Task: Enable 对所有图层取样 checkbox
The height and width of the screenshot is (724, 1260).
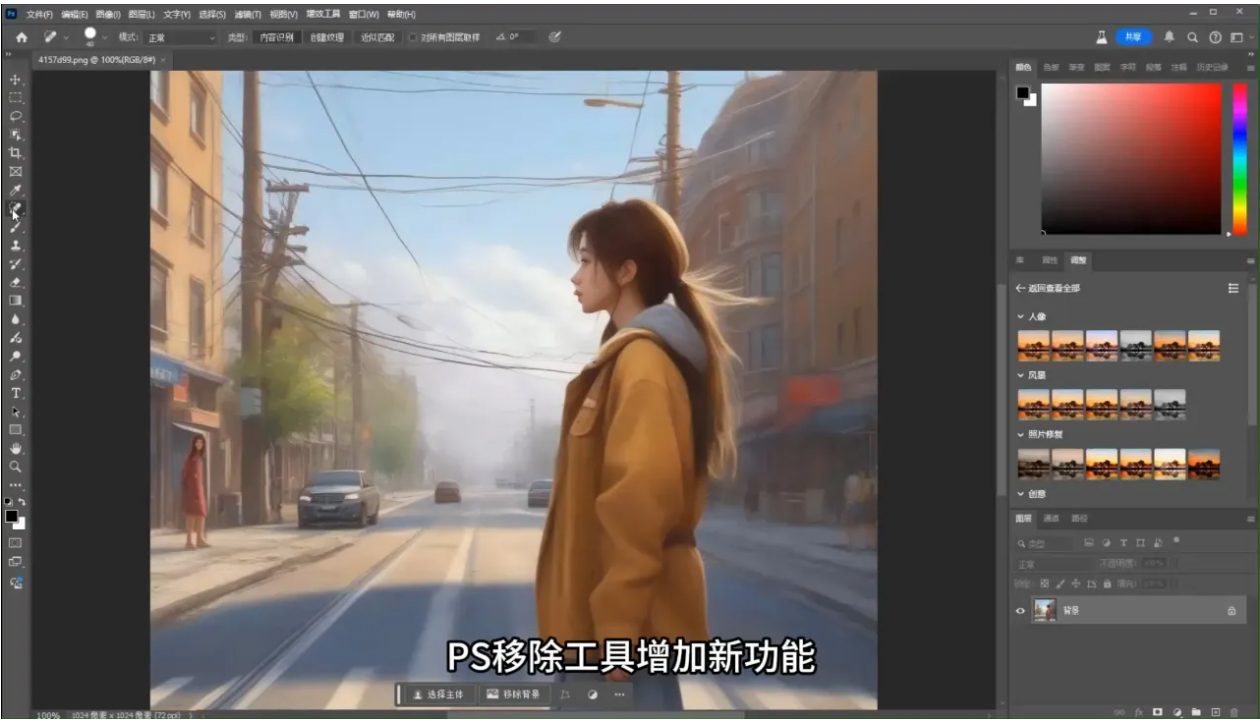Action: coord(412,37)
